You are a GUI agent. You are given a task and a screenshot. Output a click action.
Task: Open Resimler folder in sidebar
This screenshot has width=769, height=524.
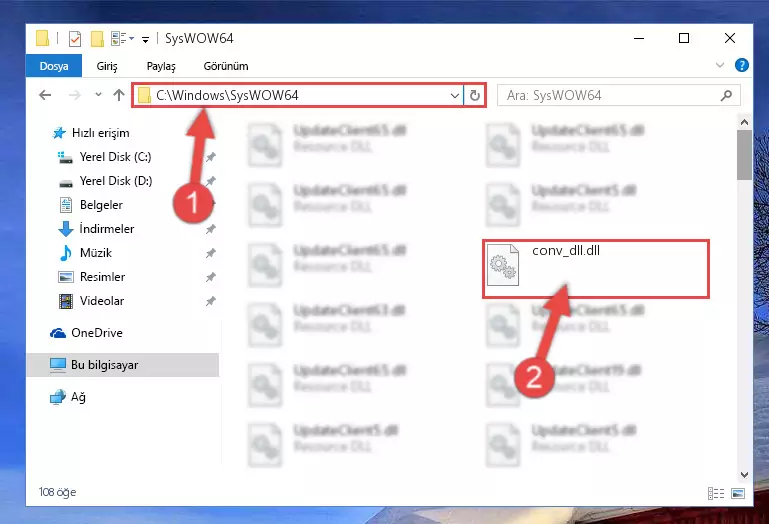coord(102,277)
